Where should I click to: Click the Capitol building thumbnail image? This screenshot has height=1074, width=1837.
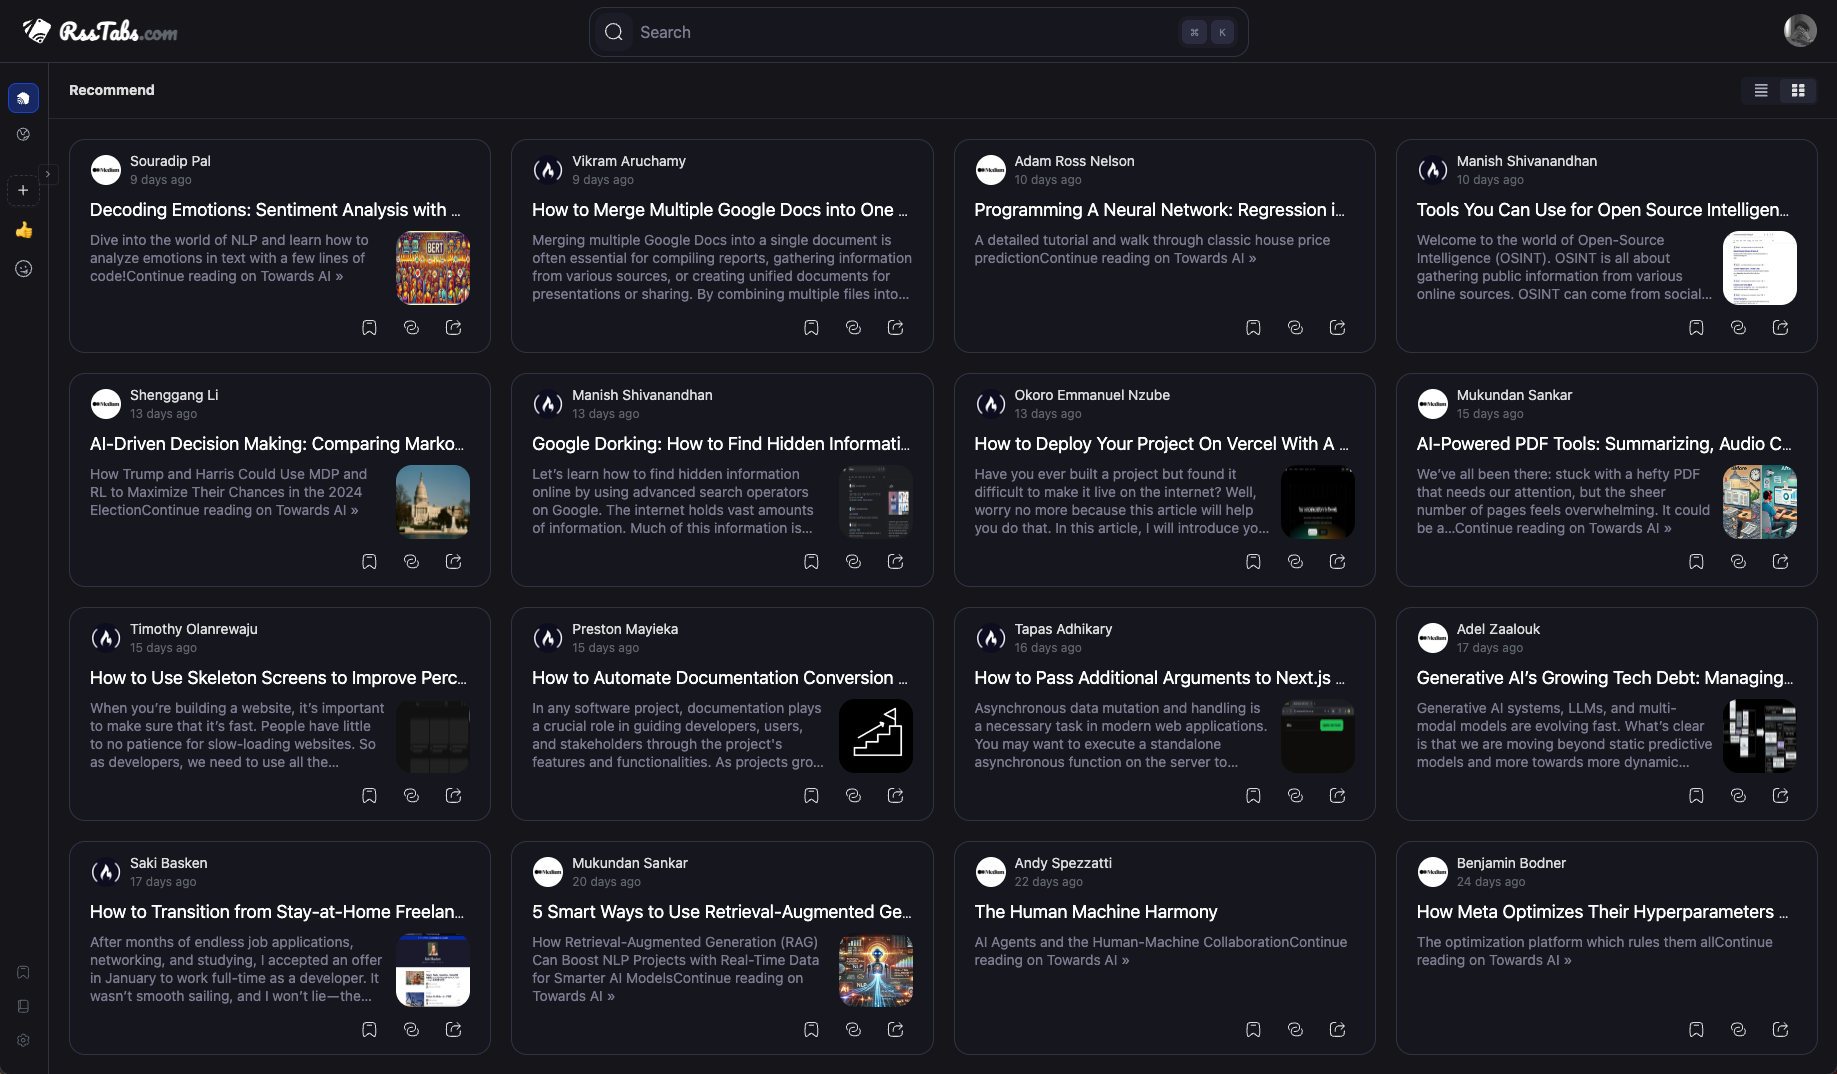click(433, 502)
